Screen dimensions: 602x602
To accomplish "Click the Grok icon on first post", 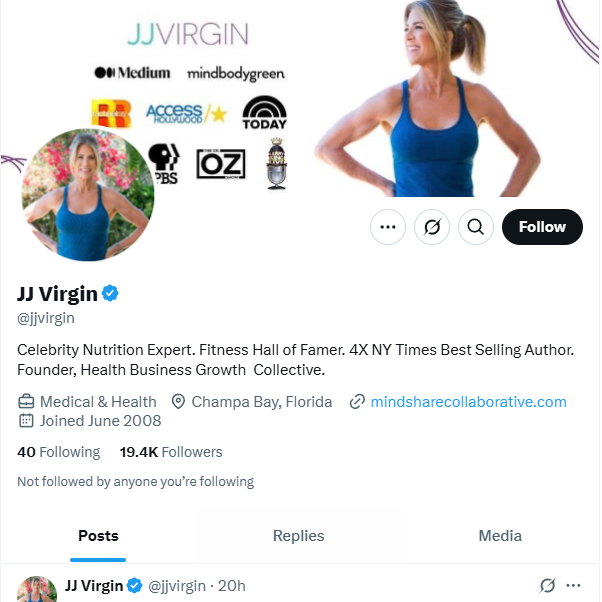I will coord(547,585).
